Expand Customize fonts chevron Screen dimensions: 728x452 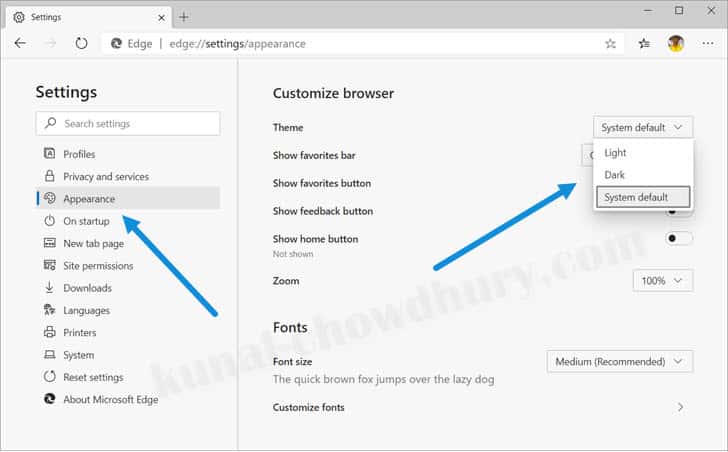click(x=680, y=407)
